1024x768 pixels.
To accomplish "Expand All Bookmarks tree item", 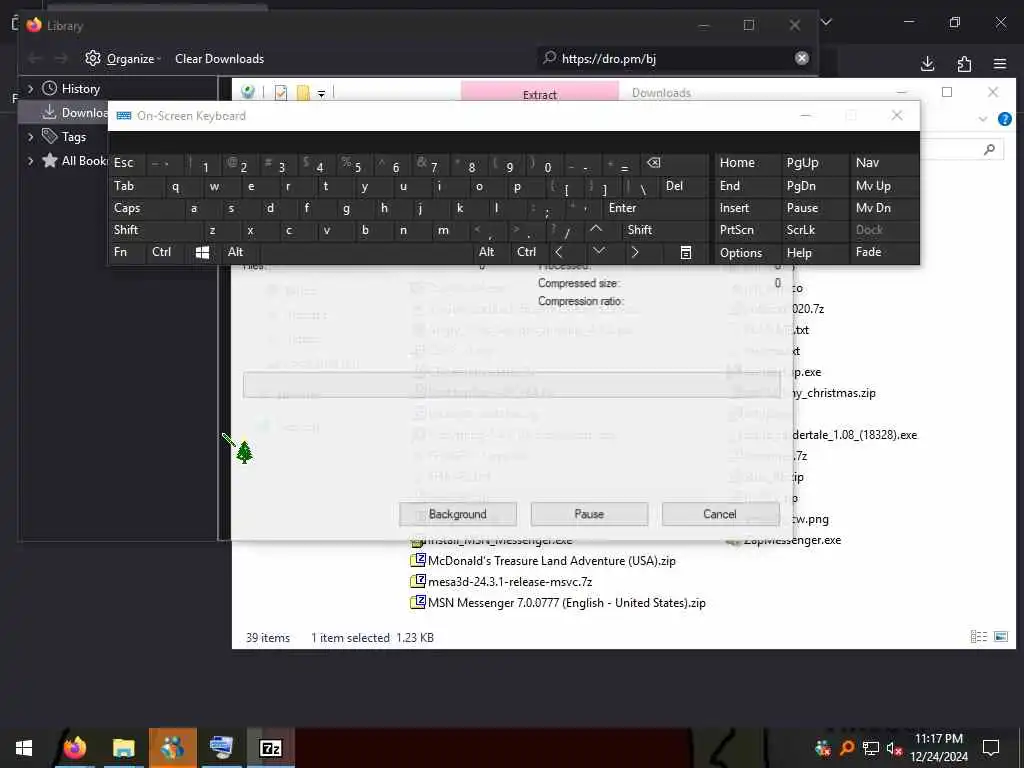I will click(x=30, y=161).
